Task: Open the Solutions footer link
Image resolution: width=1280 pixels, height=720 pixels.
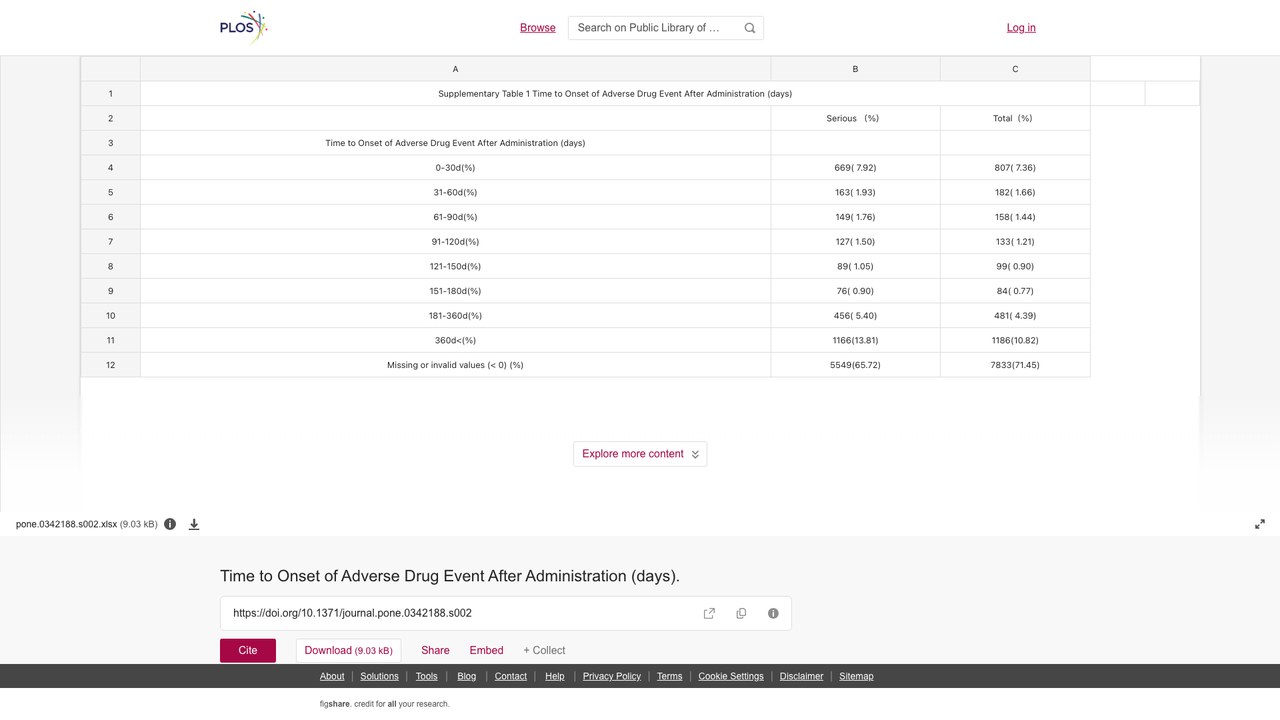Action: (x=379, y=676)
